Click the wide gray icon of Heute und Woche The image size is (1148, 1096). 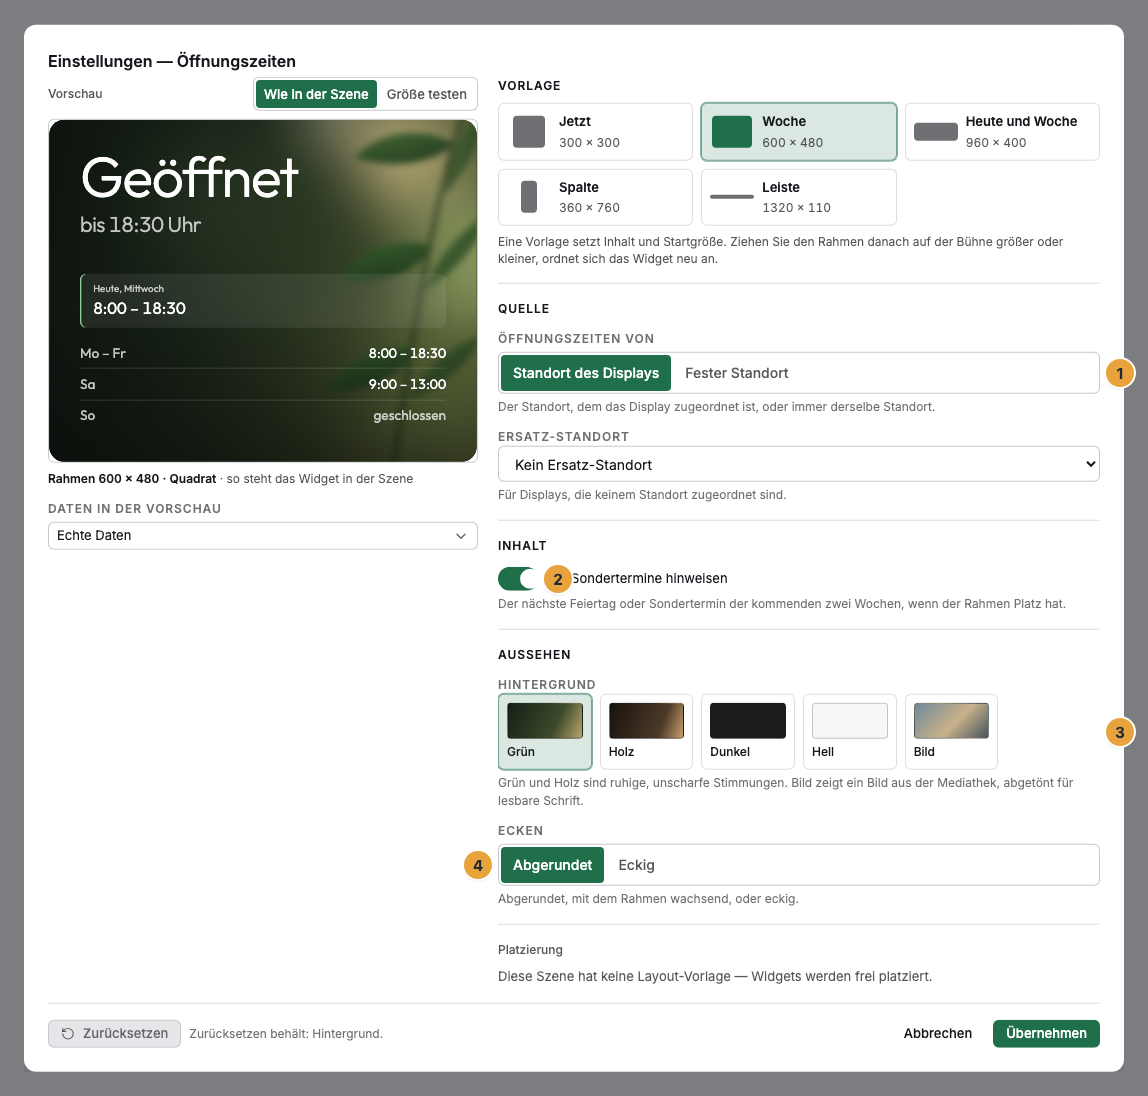(x=936, y=132)
